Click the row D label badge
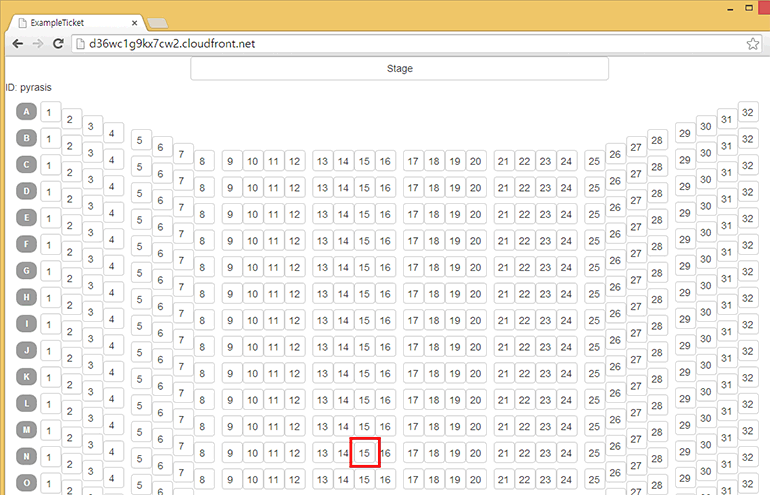Image resolution: width=770 pixels, height=495 pixels. tap(26, 191)
